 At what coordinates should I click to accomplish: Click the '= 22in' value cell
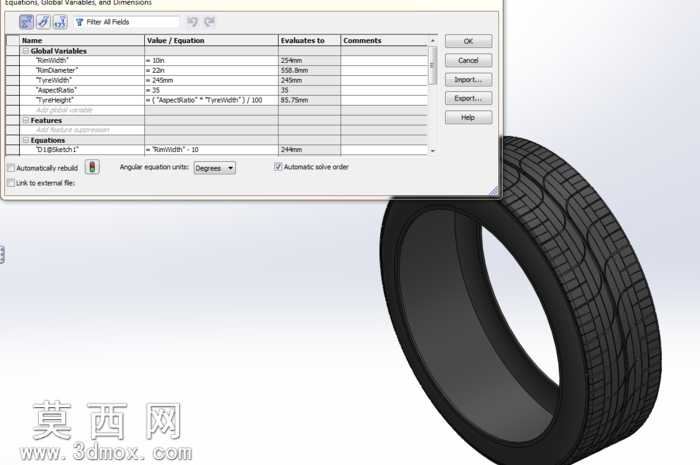[211, 70]
